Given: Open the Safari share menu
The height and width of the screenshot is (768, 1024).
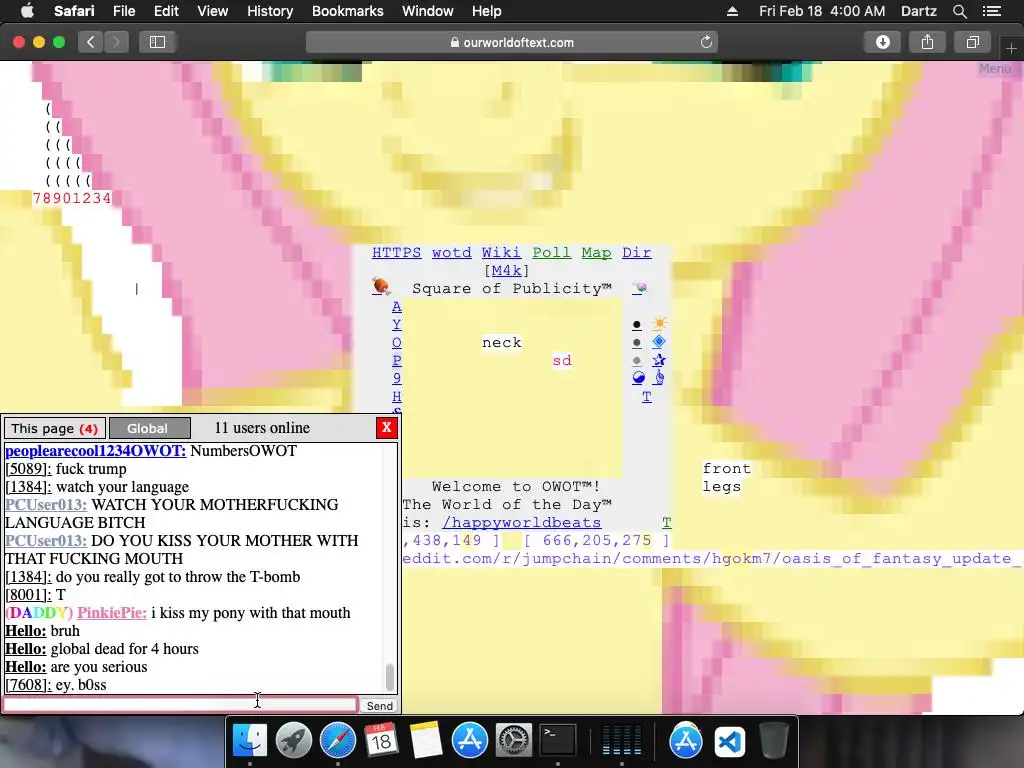Looking at the screenshot, I should 927,42.
